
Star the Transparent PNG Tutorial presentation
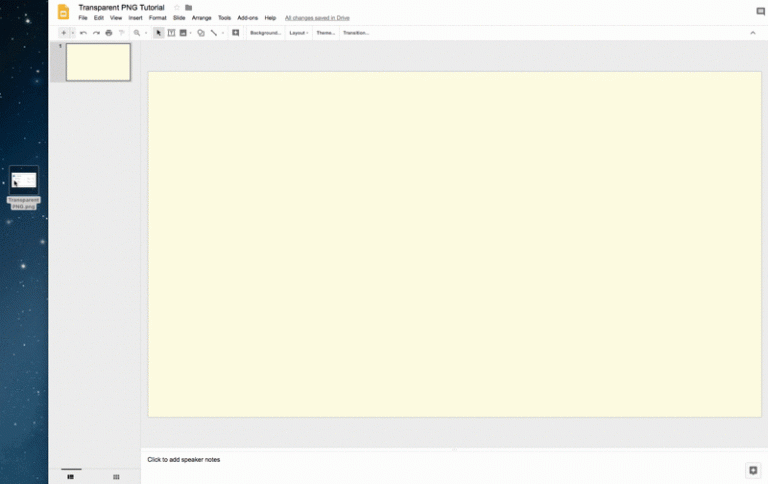pyautogui.click(x=177, y=7)
